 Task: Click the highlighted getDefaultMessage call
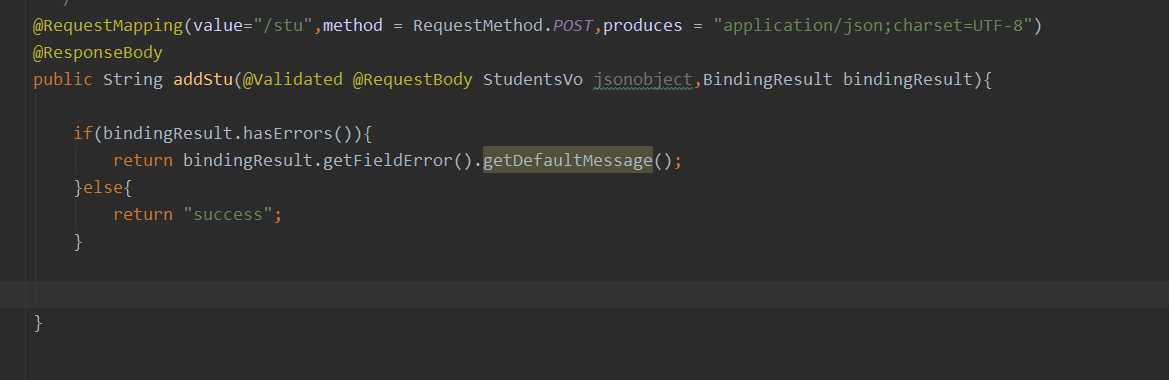point(568,161)
